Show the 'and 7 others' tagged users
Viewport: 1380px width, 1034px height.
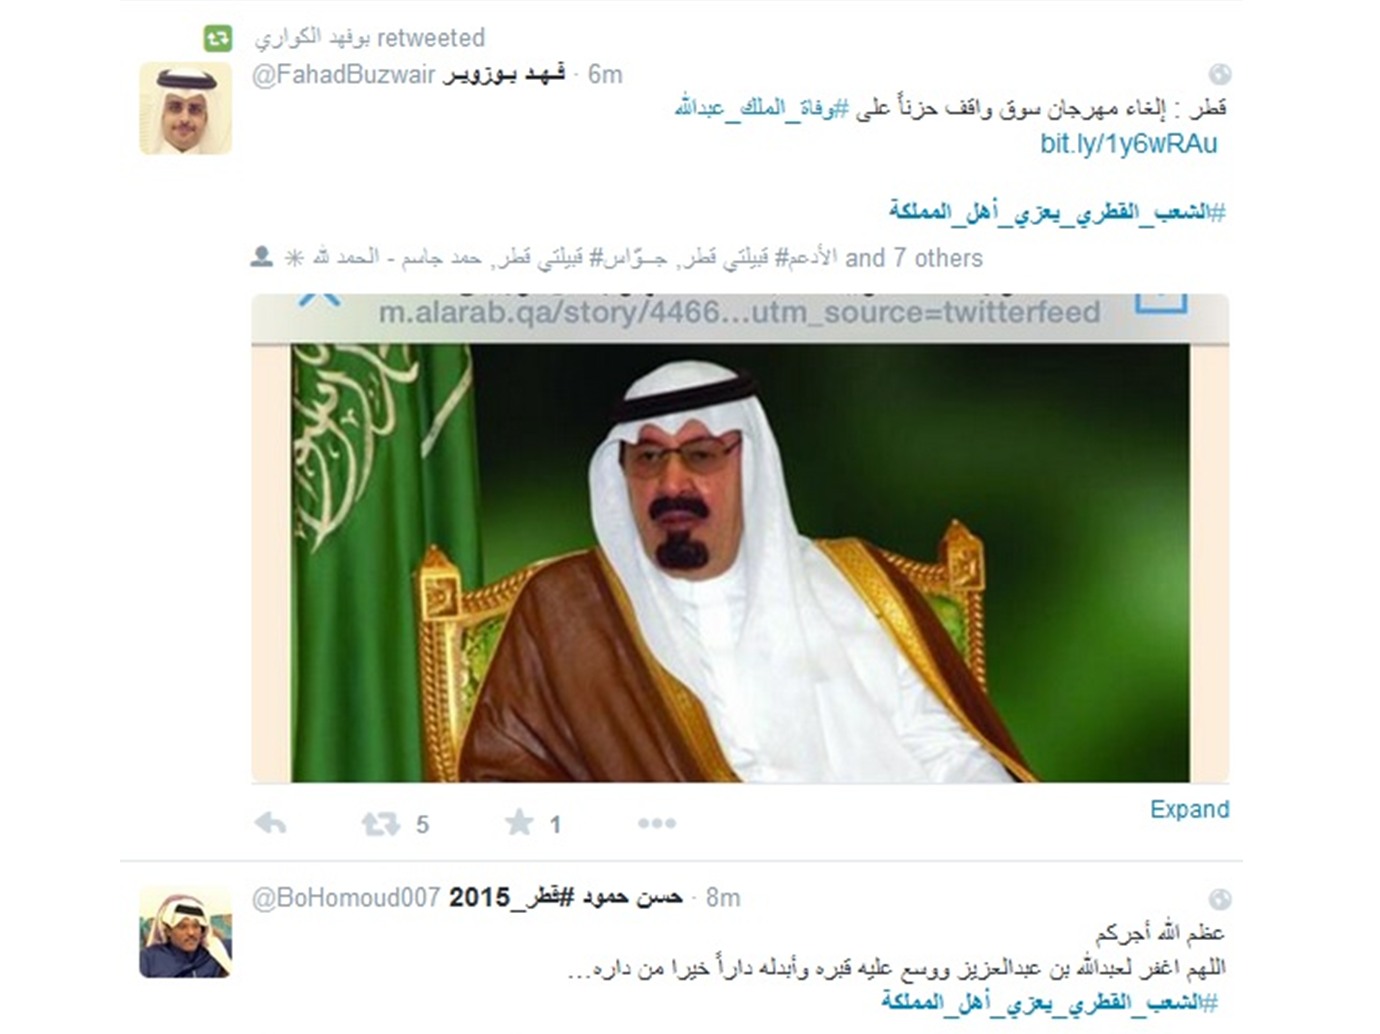(914, 258)
